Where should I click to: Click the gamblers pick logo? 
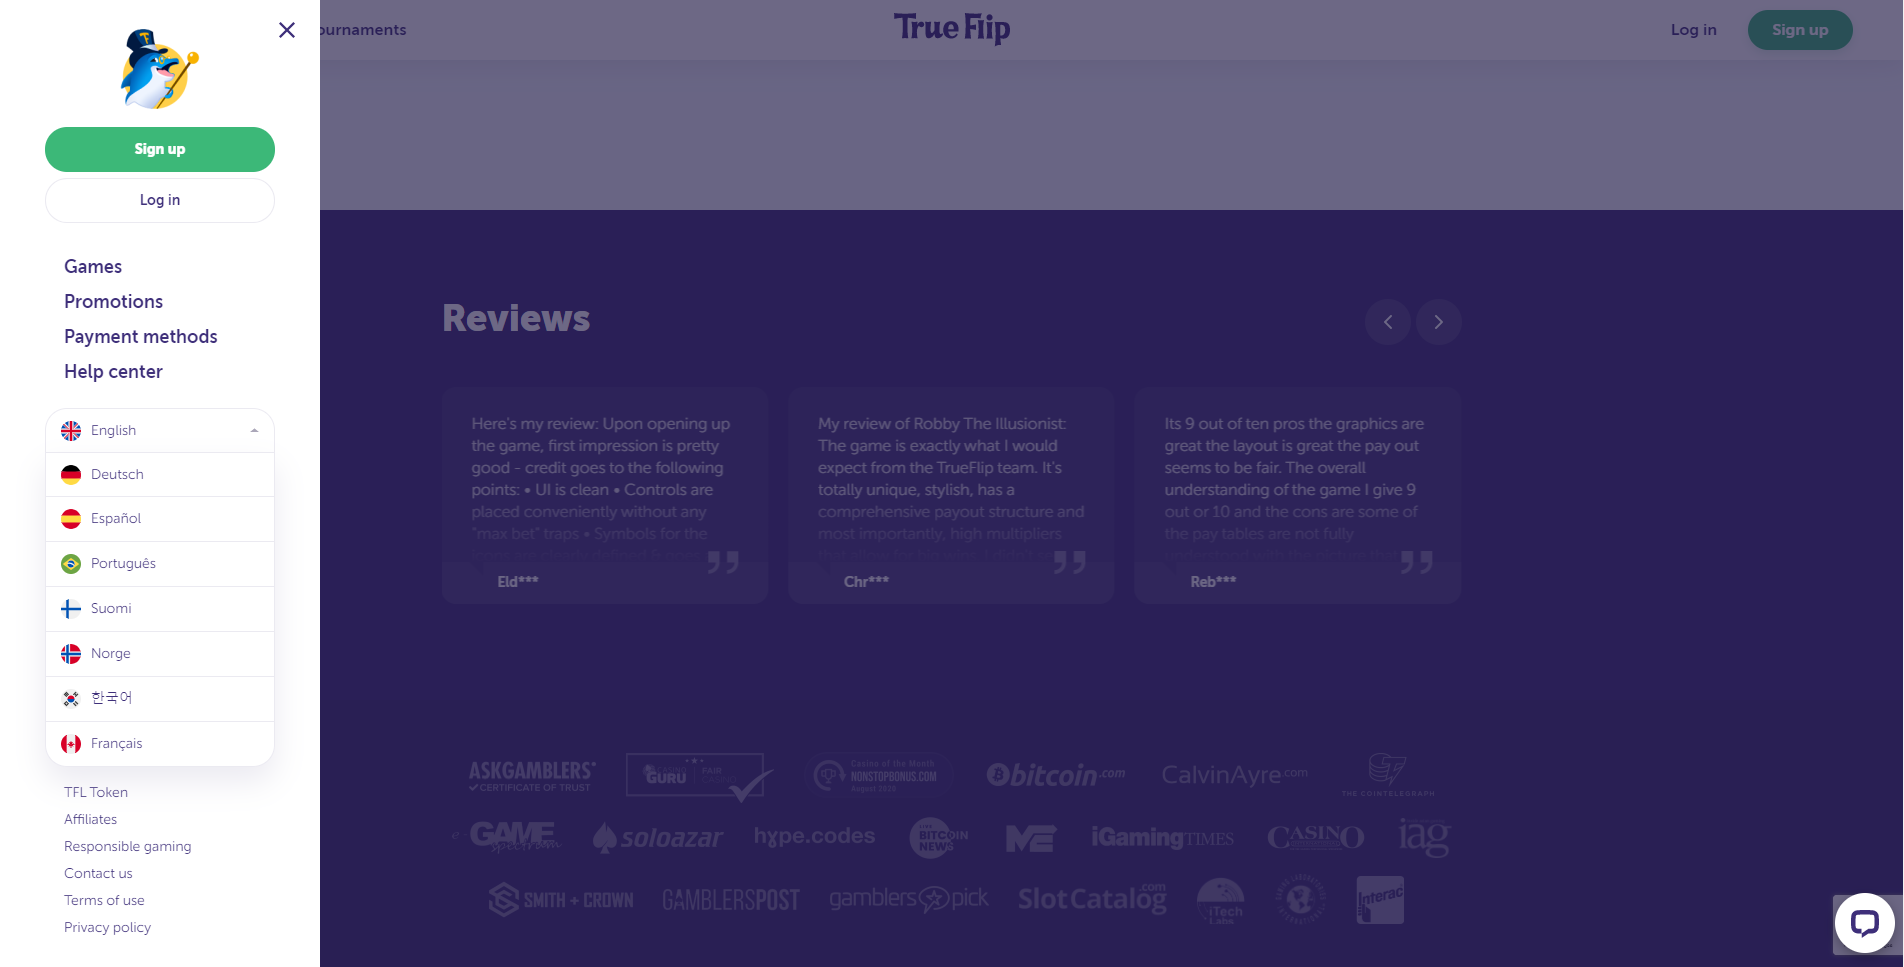point(909,899)
